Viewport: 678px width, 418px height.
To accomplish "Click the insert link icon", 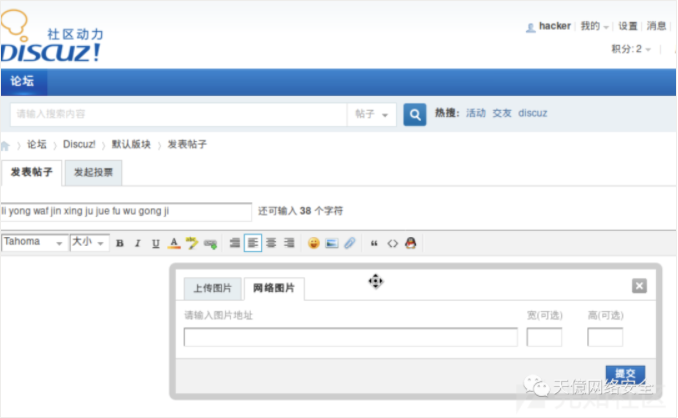I will [x=210, y=243].
